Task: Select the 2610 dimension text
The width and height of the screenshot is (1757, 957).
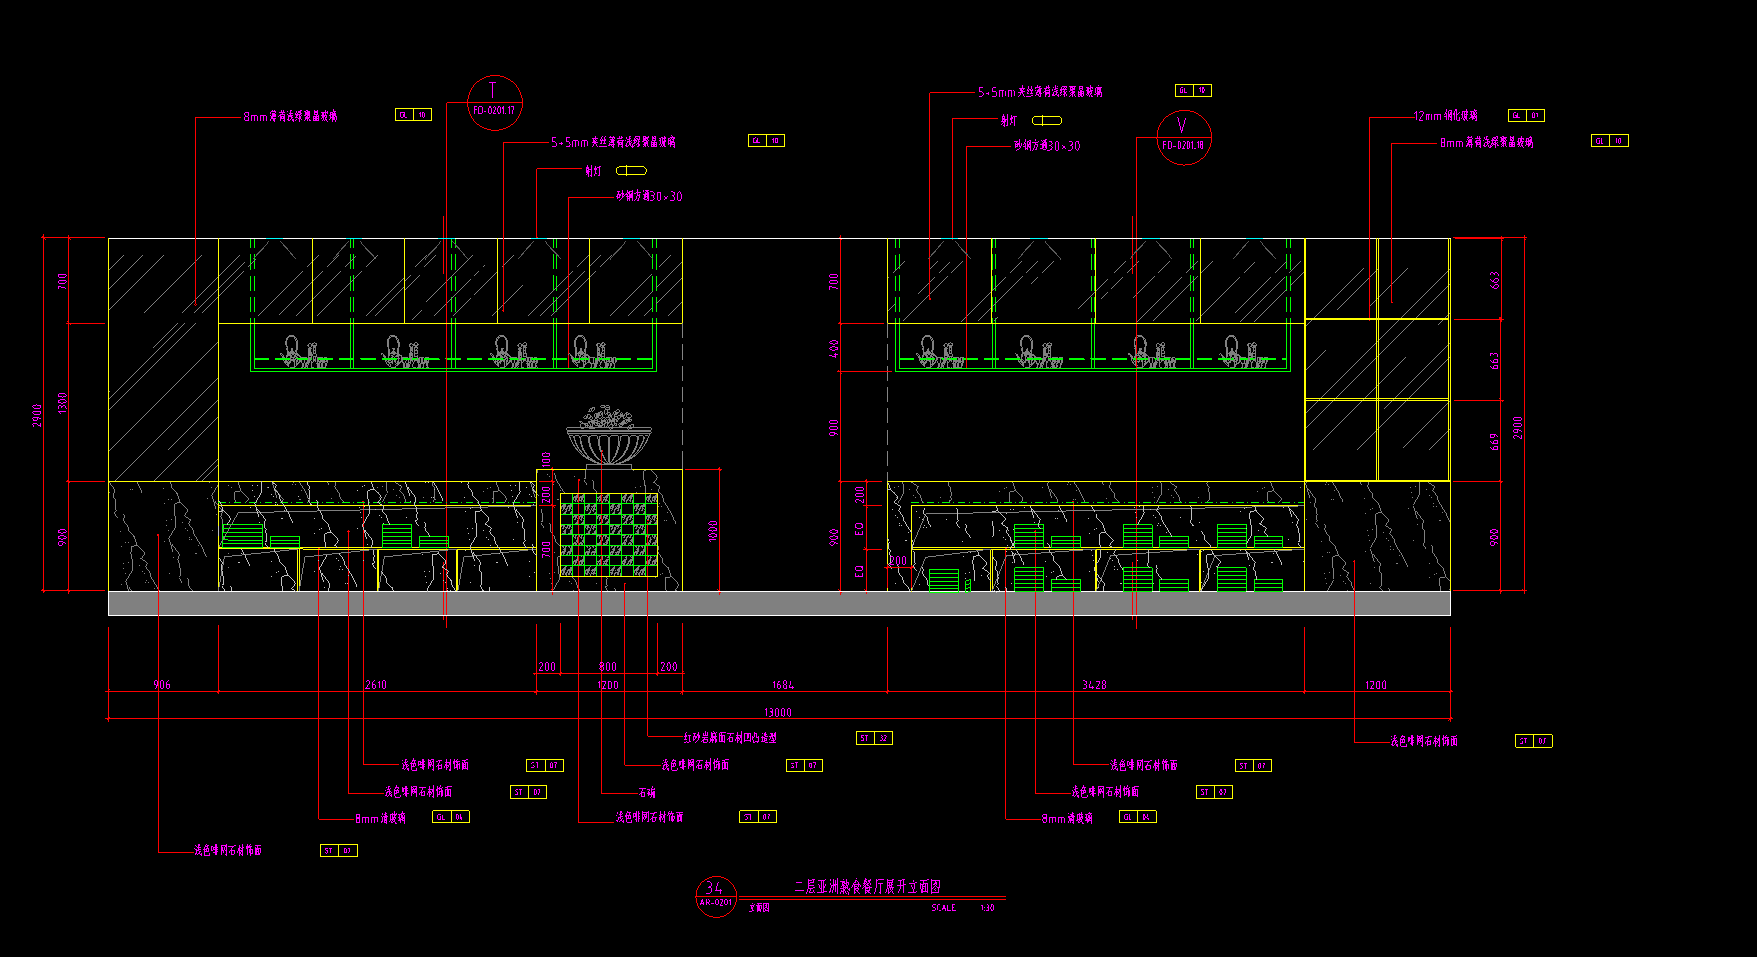Action: (x=375, y=685)
